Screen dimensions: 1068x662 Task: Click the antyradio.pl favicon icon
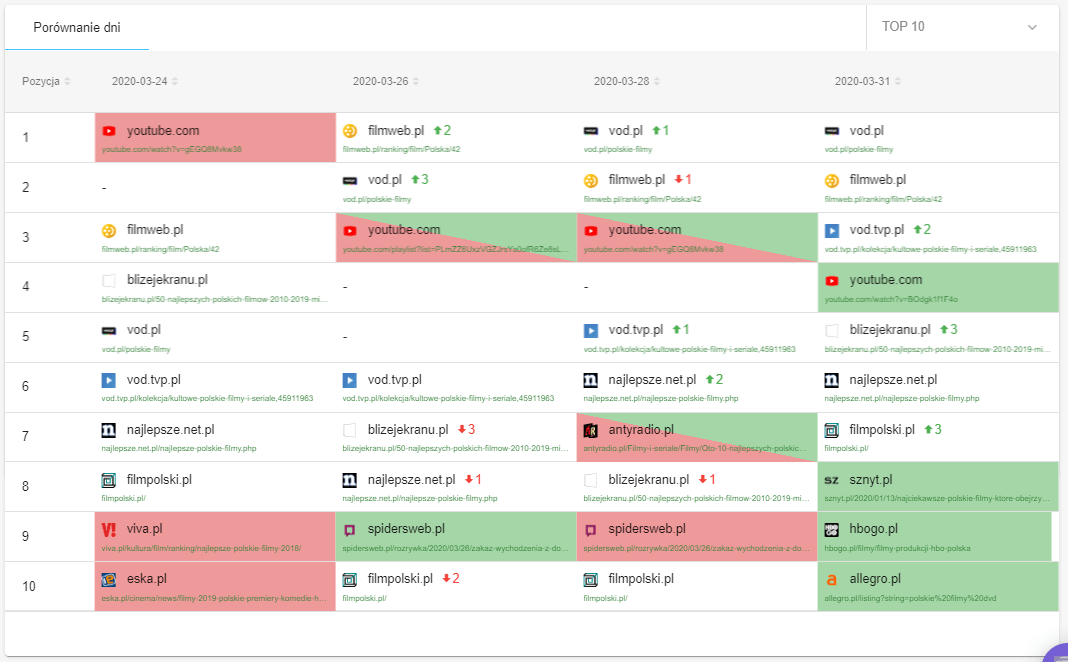[x=590, y=430]
